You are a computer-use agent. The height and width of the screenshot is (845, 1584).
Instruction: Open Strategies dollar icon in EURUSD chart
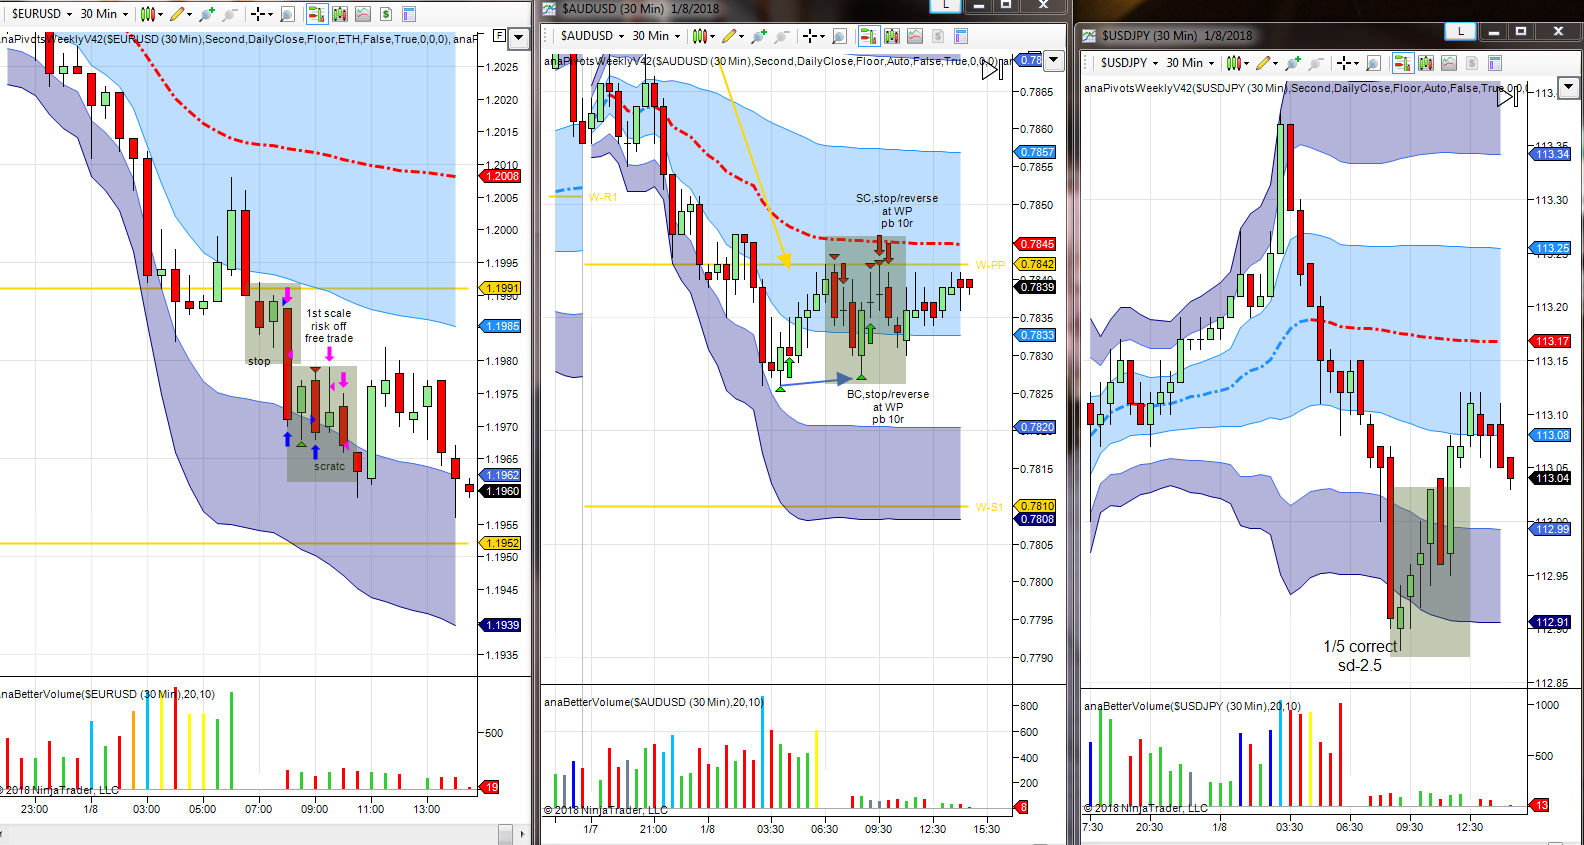[386, 14]
